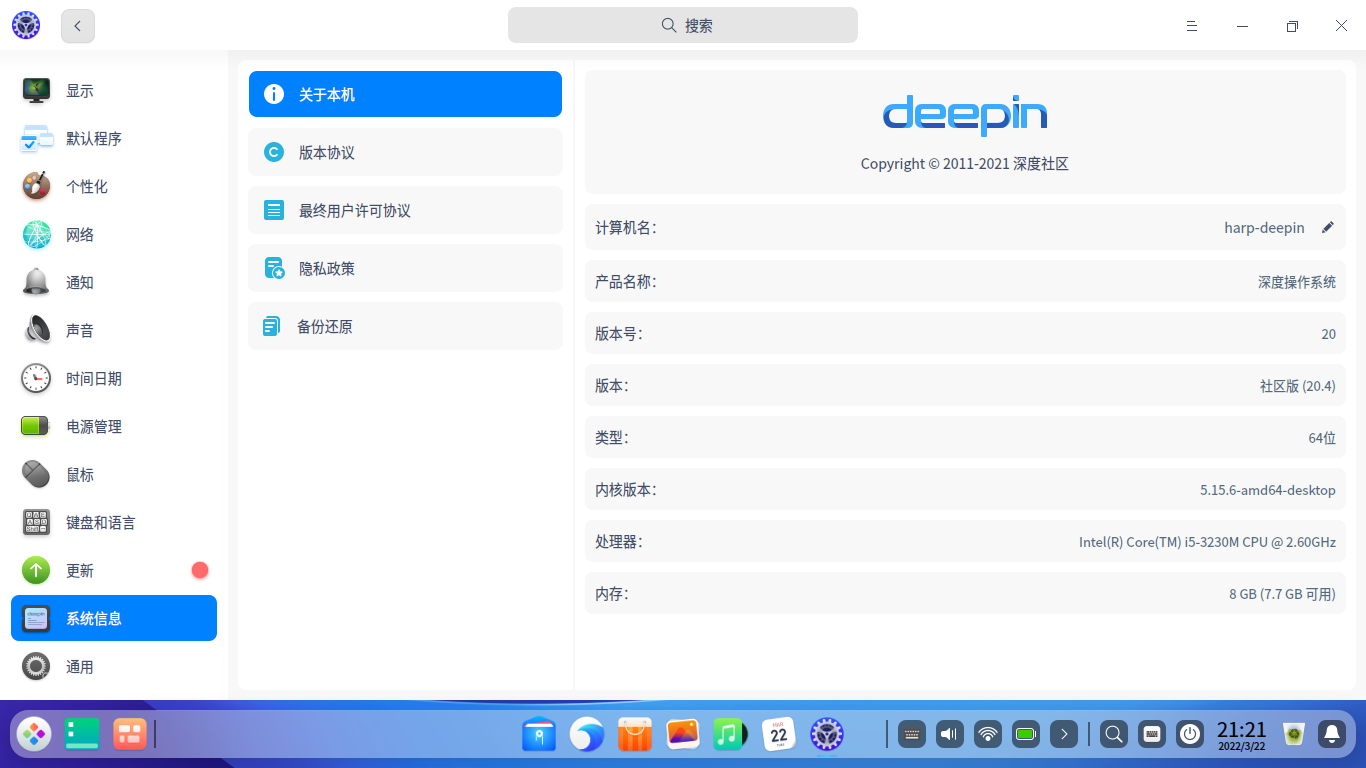Open the shutdown/power tray icon
The height and width of the screenshot is (768, 1366).
coord(1189,734)
